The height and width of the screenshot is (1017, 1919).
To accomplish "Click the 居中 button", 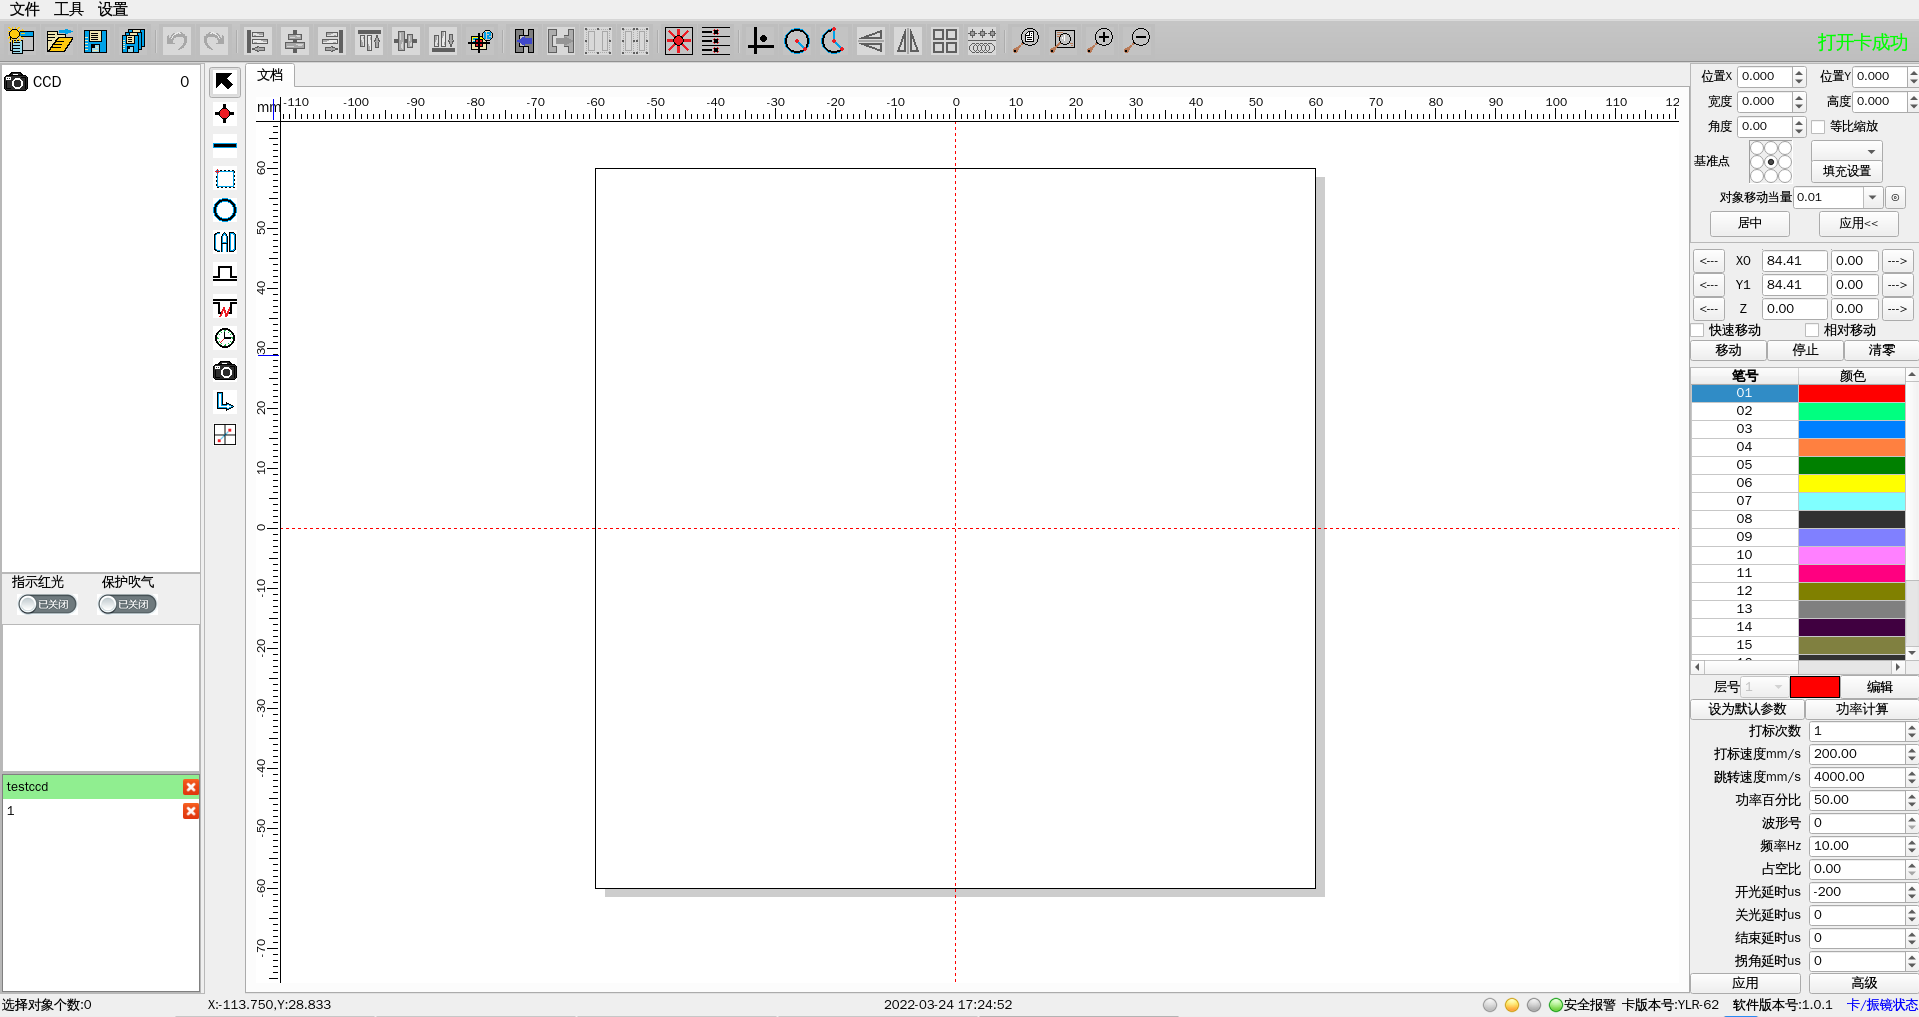I will [1749, 223].
